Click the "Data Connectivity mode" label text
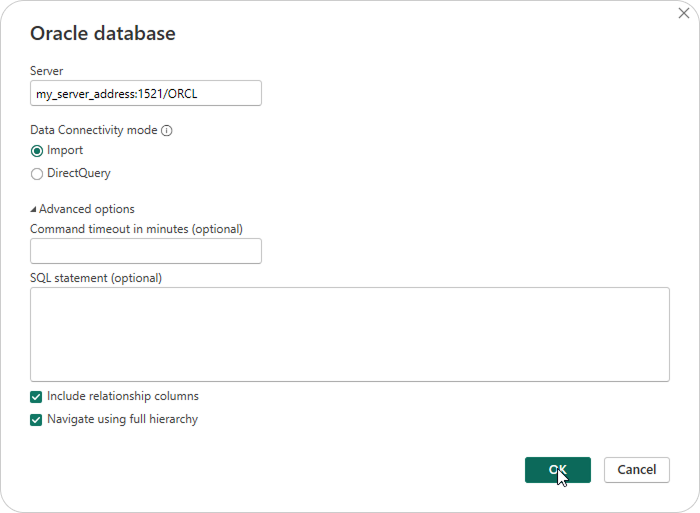 (x=94, y=130)
